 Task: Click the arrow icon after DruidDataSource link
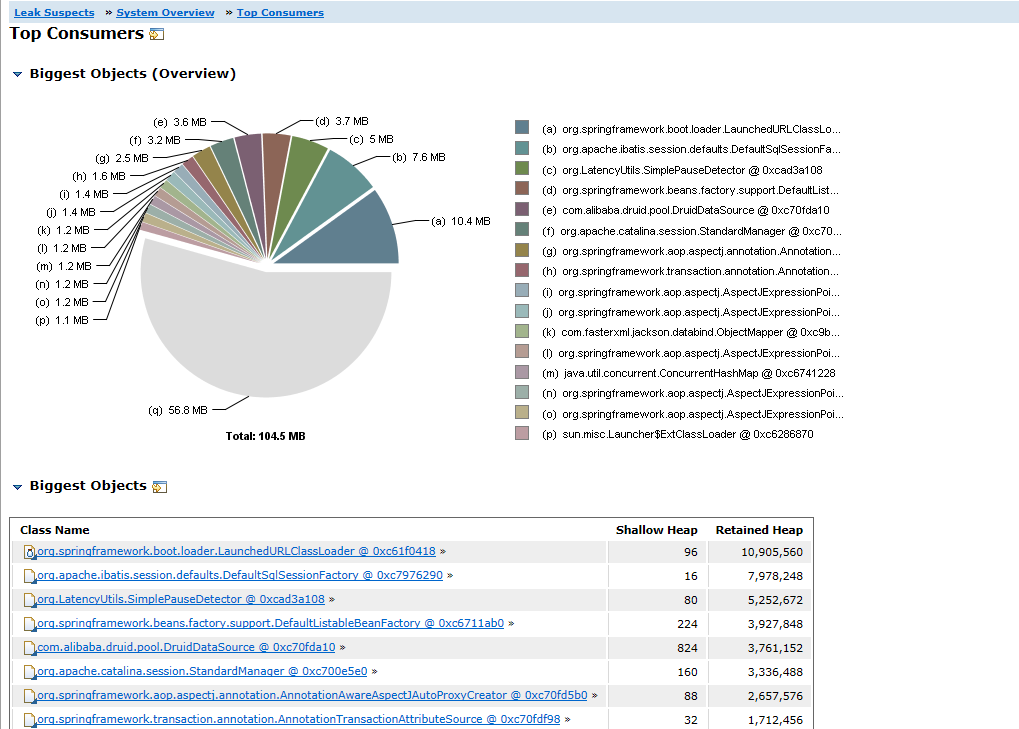tap(343, 648)
